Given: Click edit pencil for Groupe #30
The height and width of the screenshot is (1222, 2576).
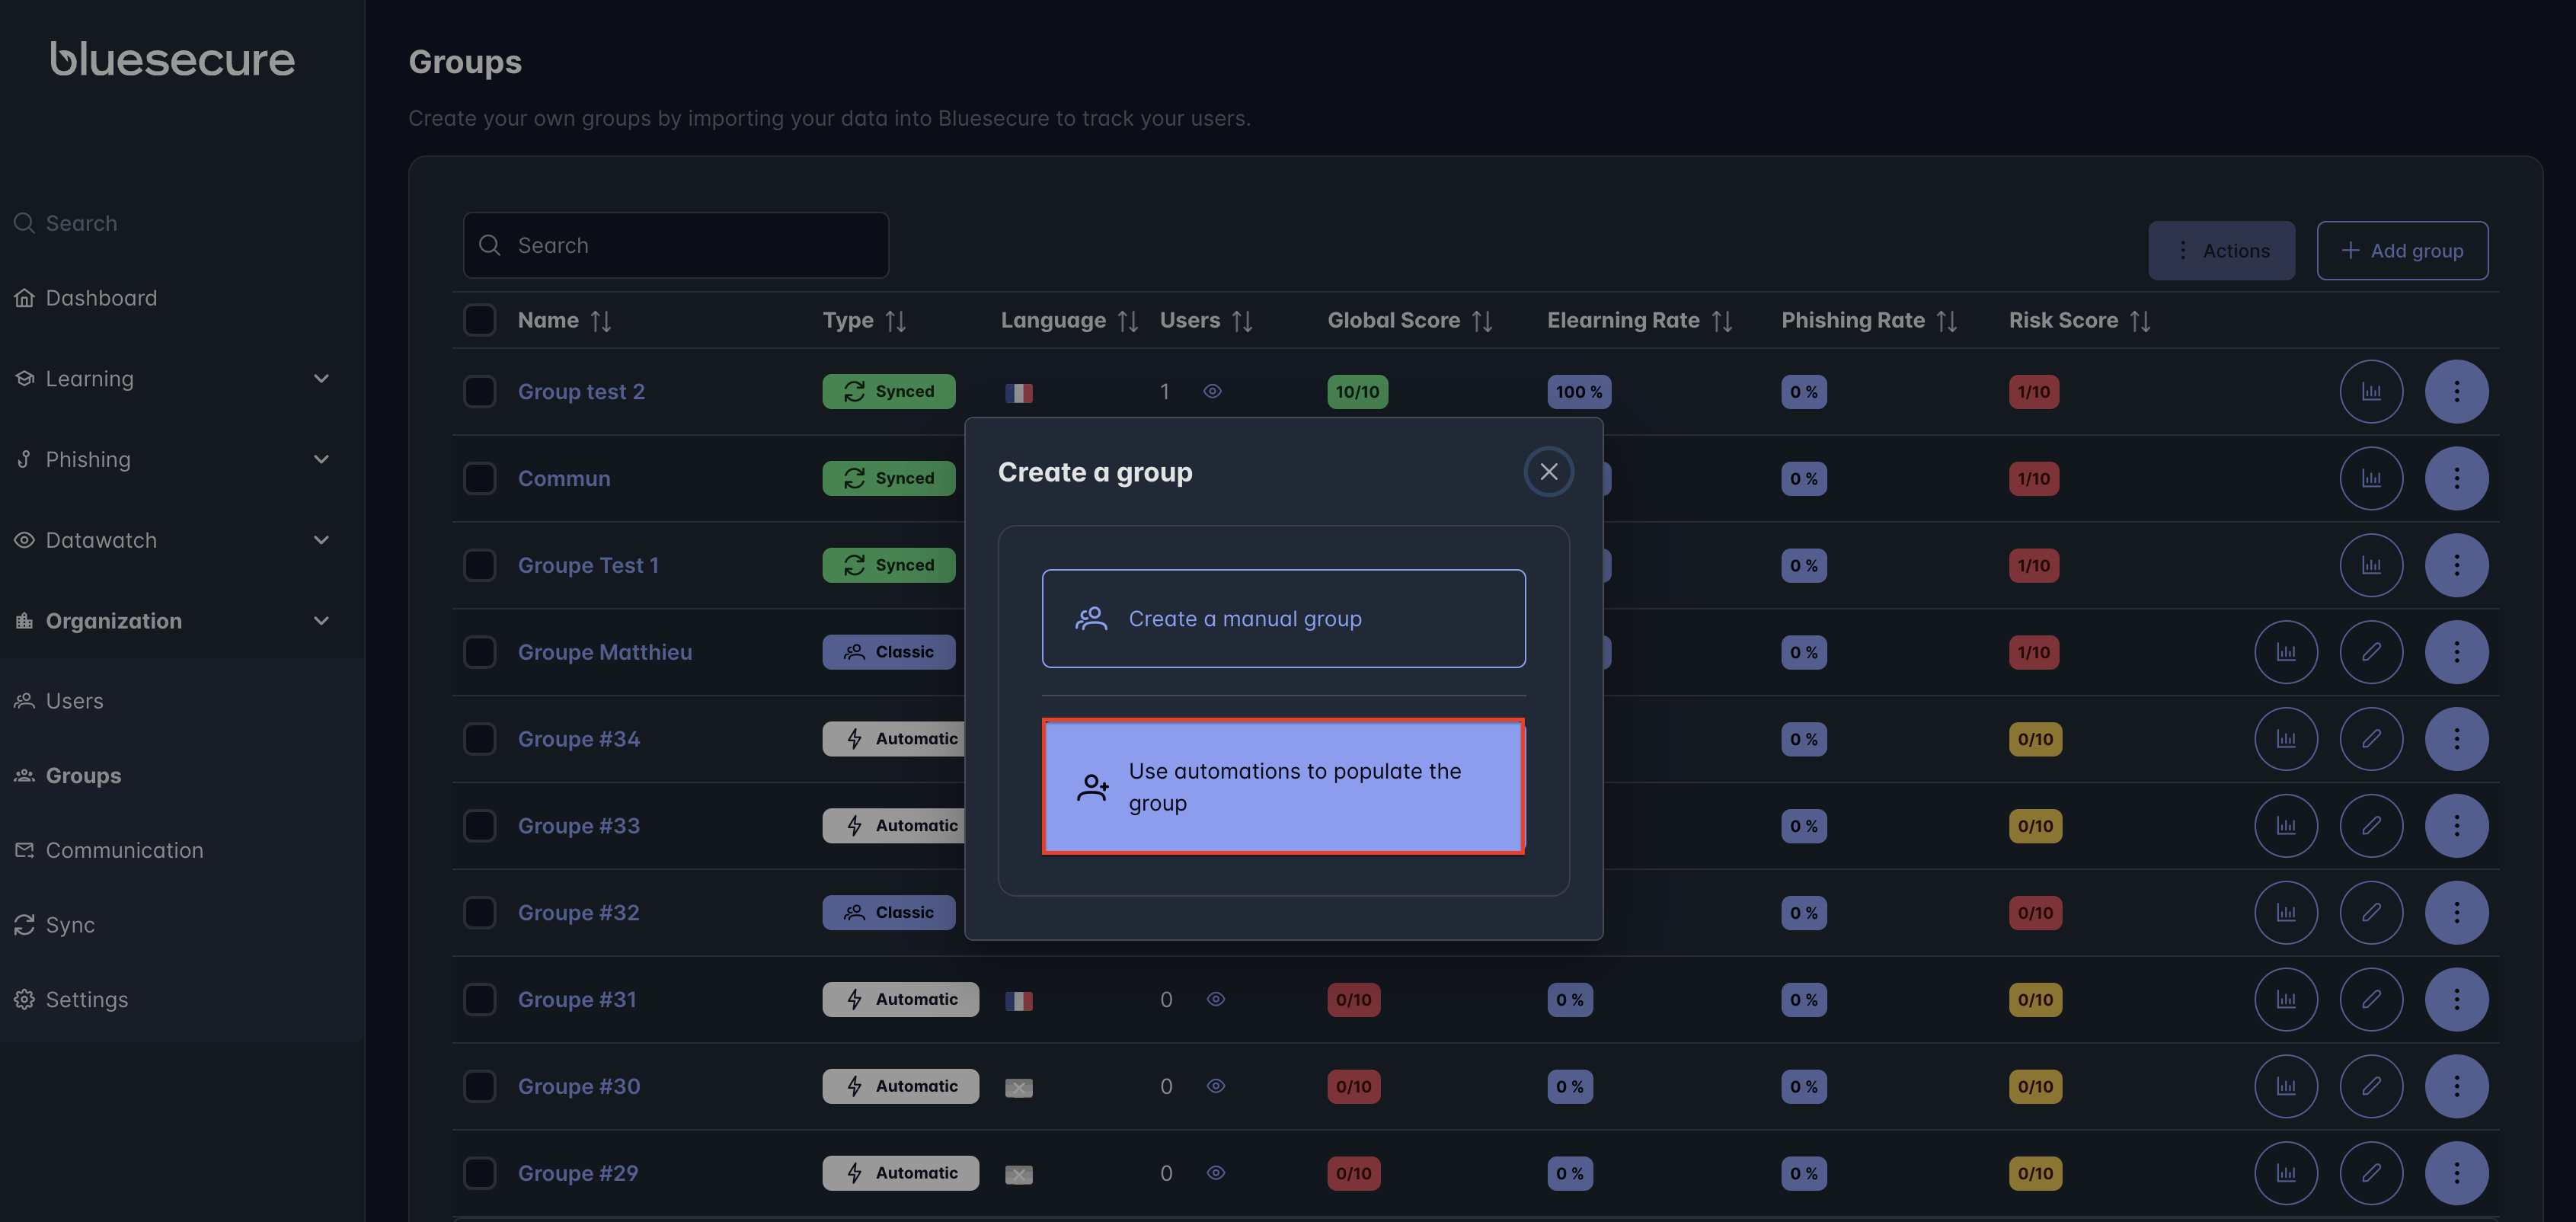Looking at the screenshot, I should [2371, 1086].
